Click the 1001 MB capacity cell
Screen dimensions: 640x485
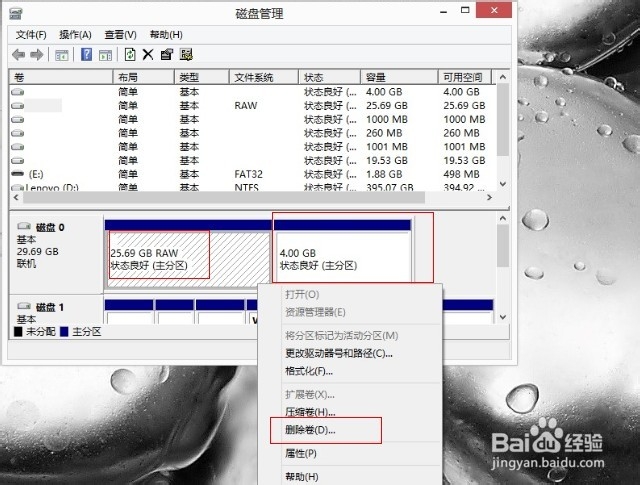(x=387, y=147)
